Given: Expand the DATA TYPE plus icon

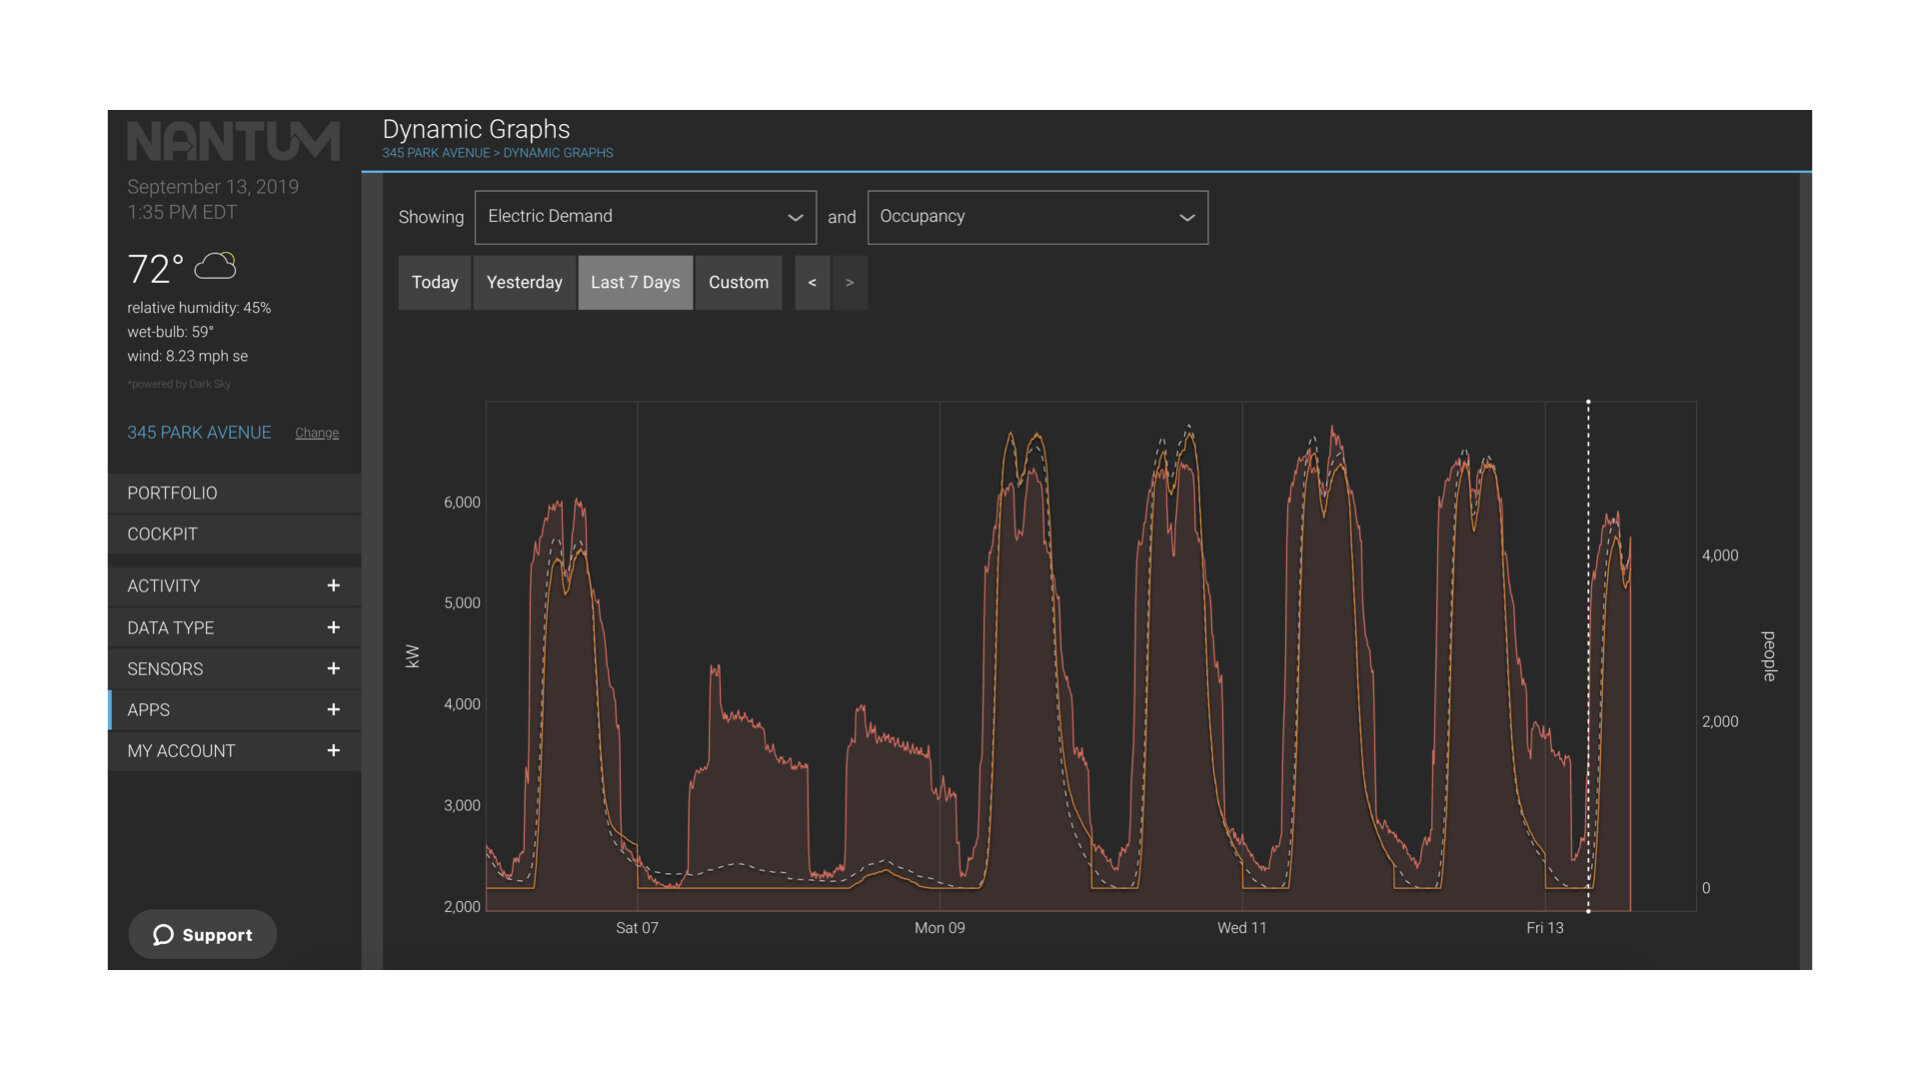Looking at the screenshot, I should click(x=333, y=628).
